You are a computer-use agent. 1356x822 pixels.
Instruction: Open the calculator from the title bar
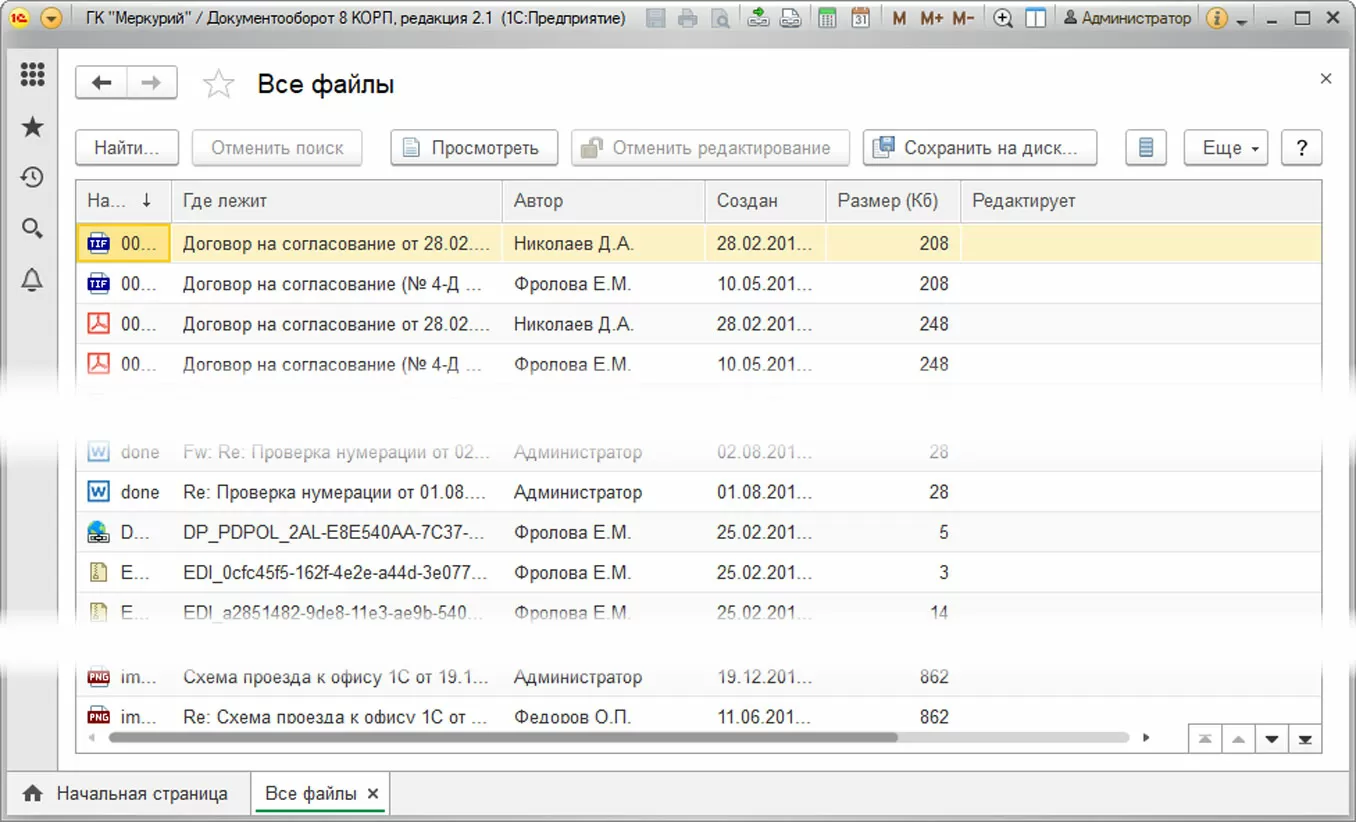click(x=827, y=18)
